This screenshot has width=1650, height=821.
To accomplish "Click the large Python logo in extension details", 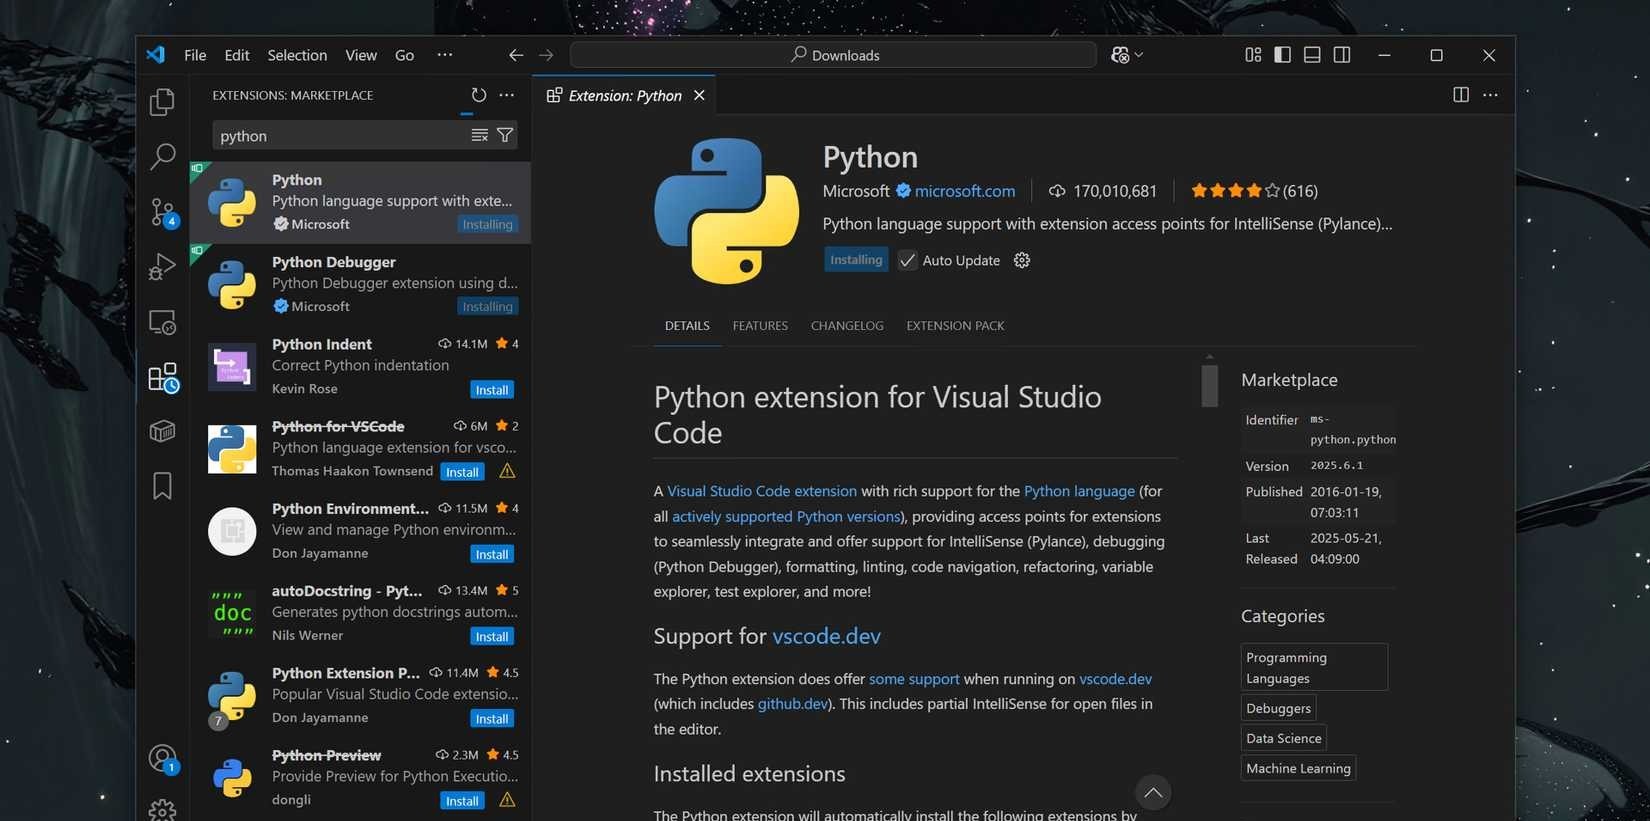I will (727, 211).
